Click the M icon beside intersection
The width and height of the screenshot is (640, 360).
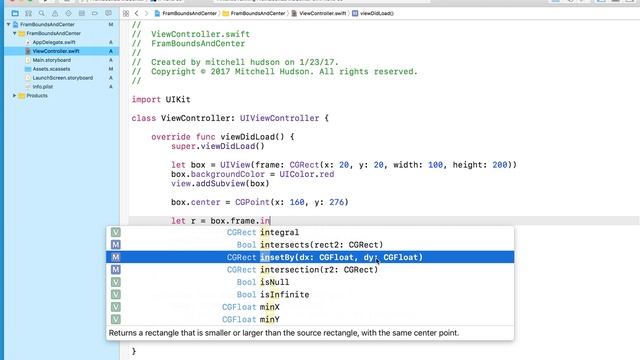coord(116,270)
